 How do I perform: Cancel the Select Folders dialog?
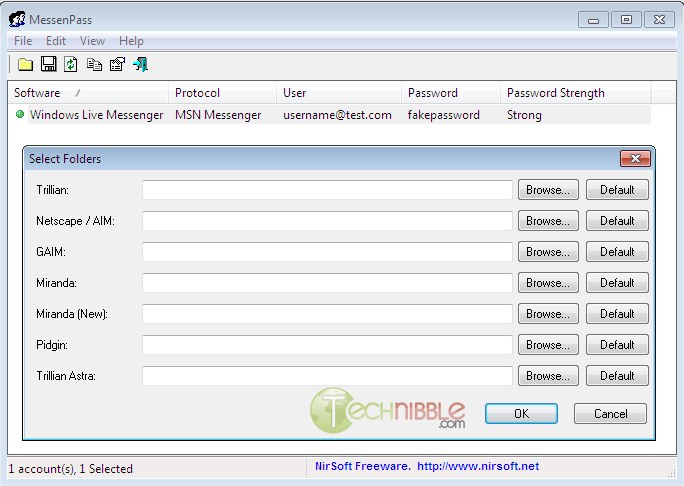point(610,413)
